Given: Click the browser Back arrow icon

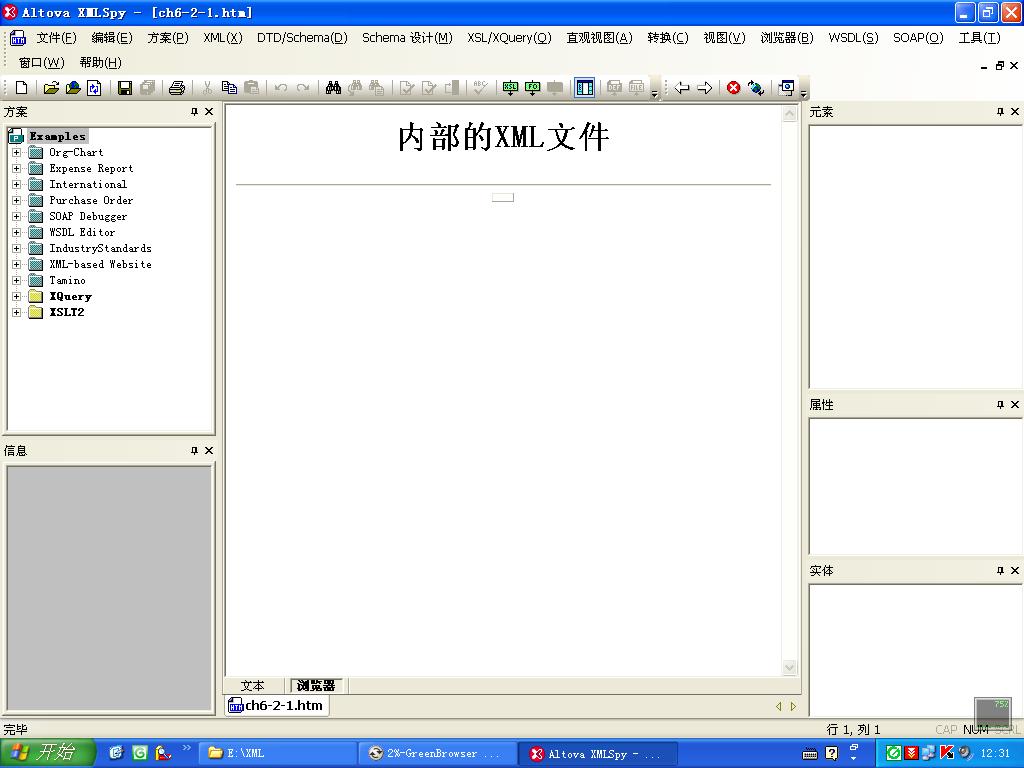Looking at the screenshot, I should pos(682,88).
